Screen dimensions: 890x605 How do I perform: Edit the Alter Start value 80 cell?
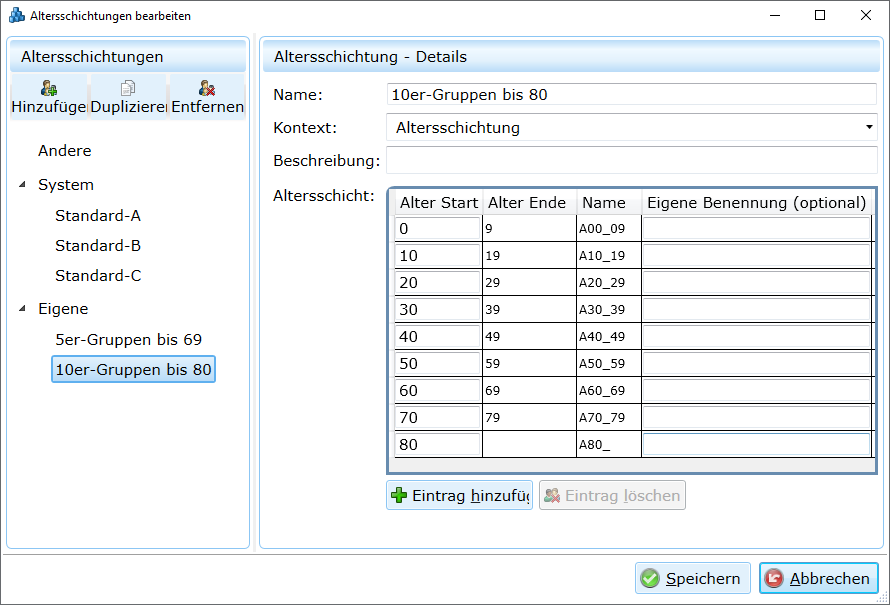tap(437, 445)
